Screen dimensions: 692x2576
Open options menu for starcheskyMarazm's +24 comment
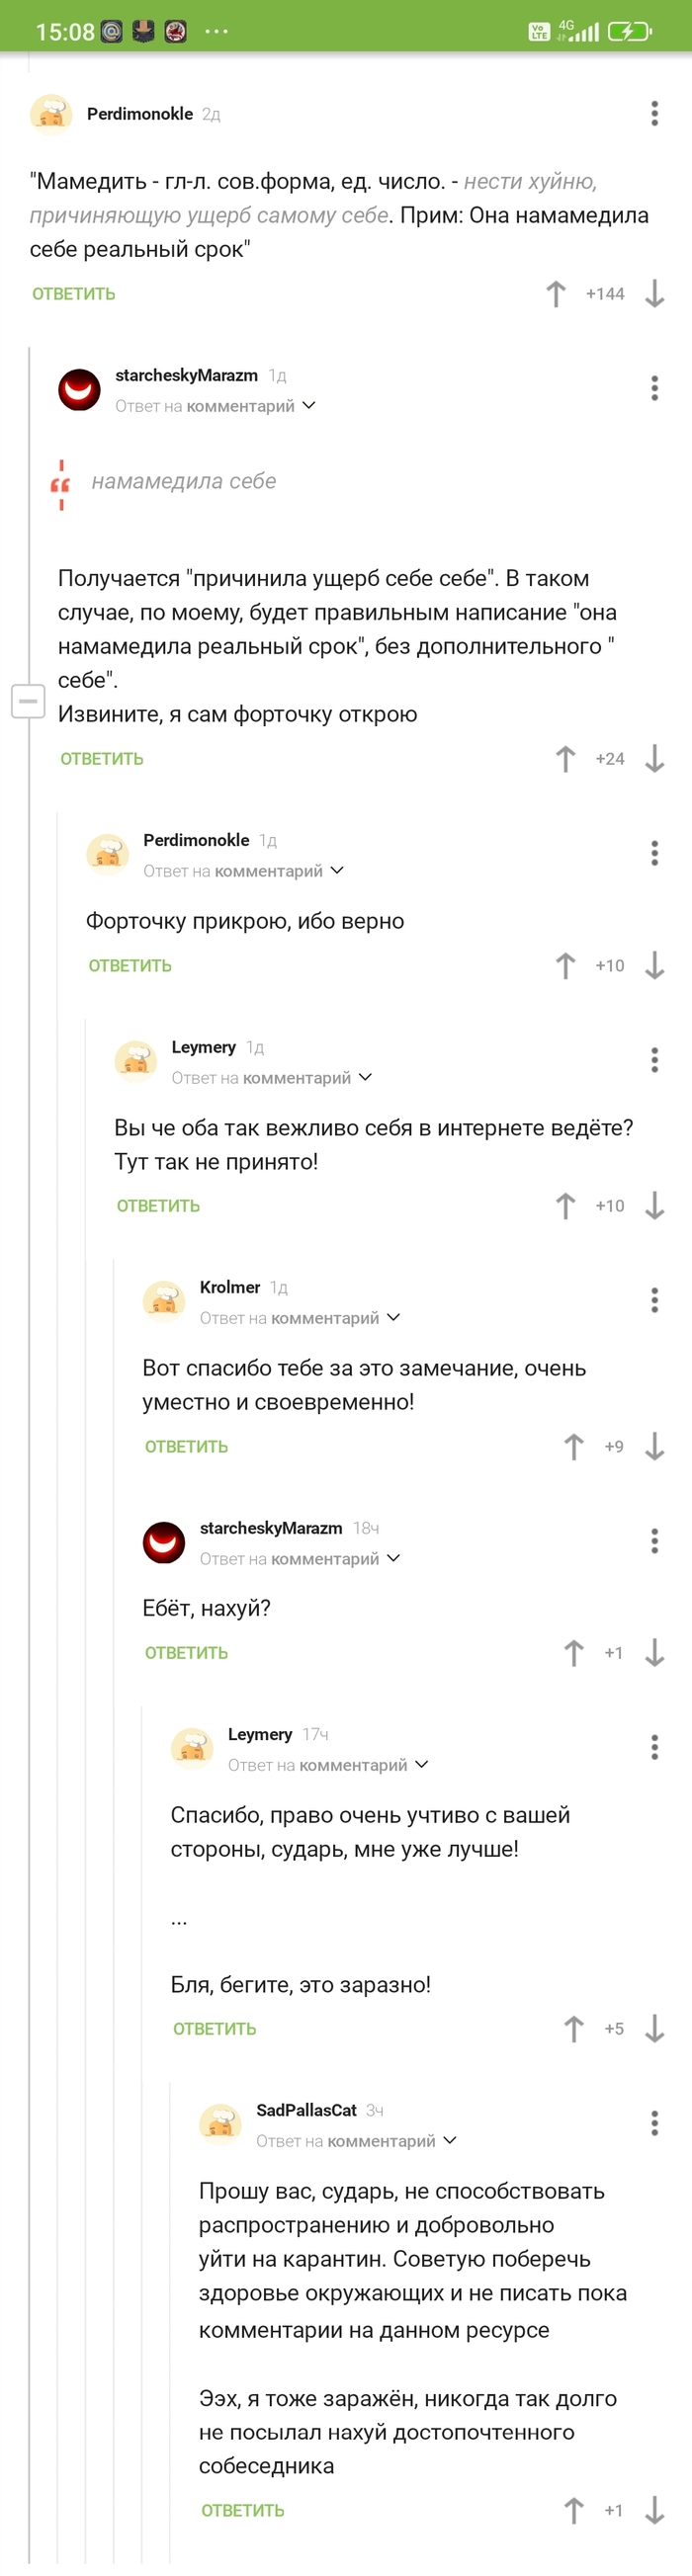click(x=655, y=388)
